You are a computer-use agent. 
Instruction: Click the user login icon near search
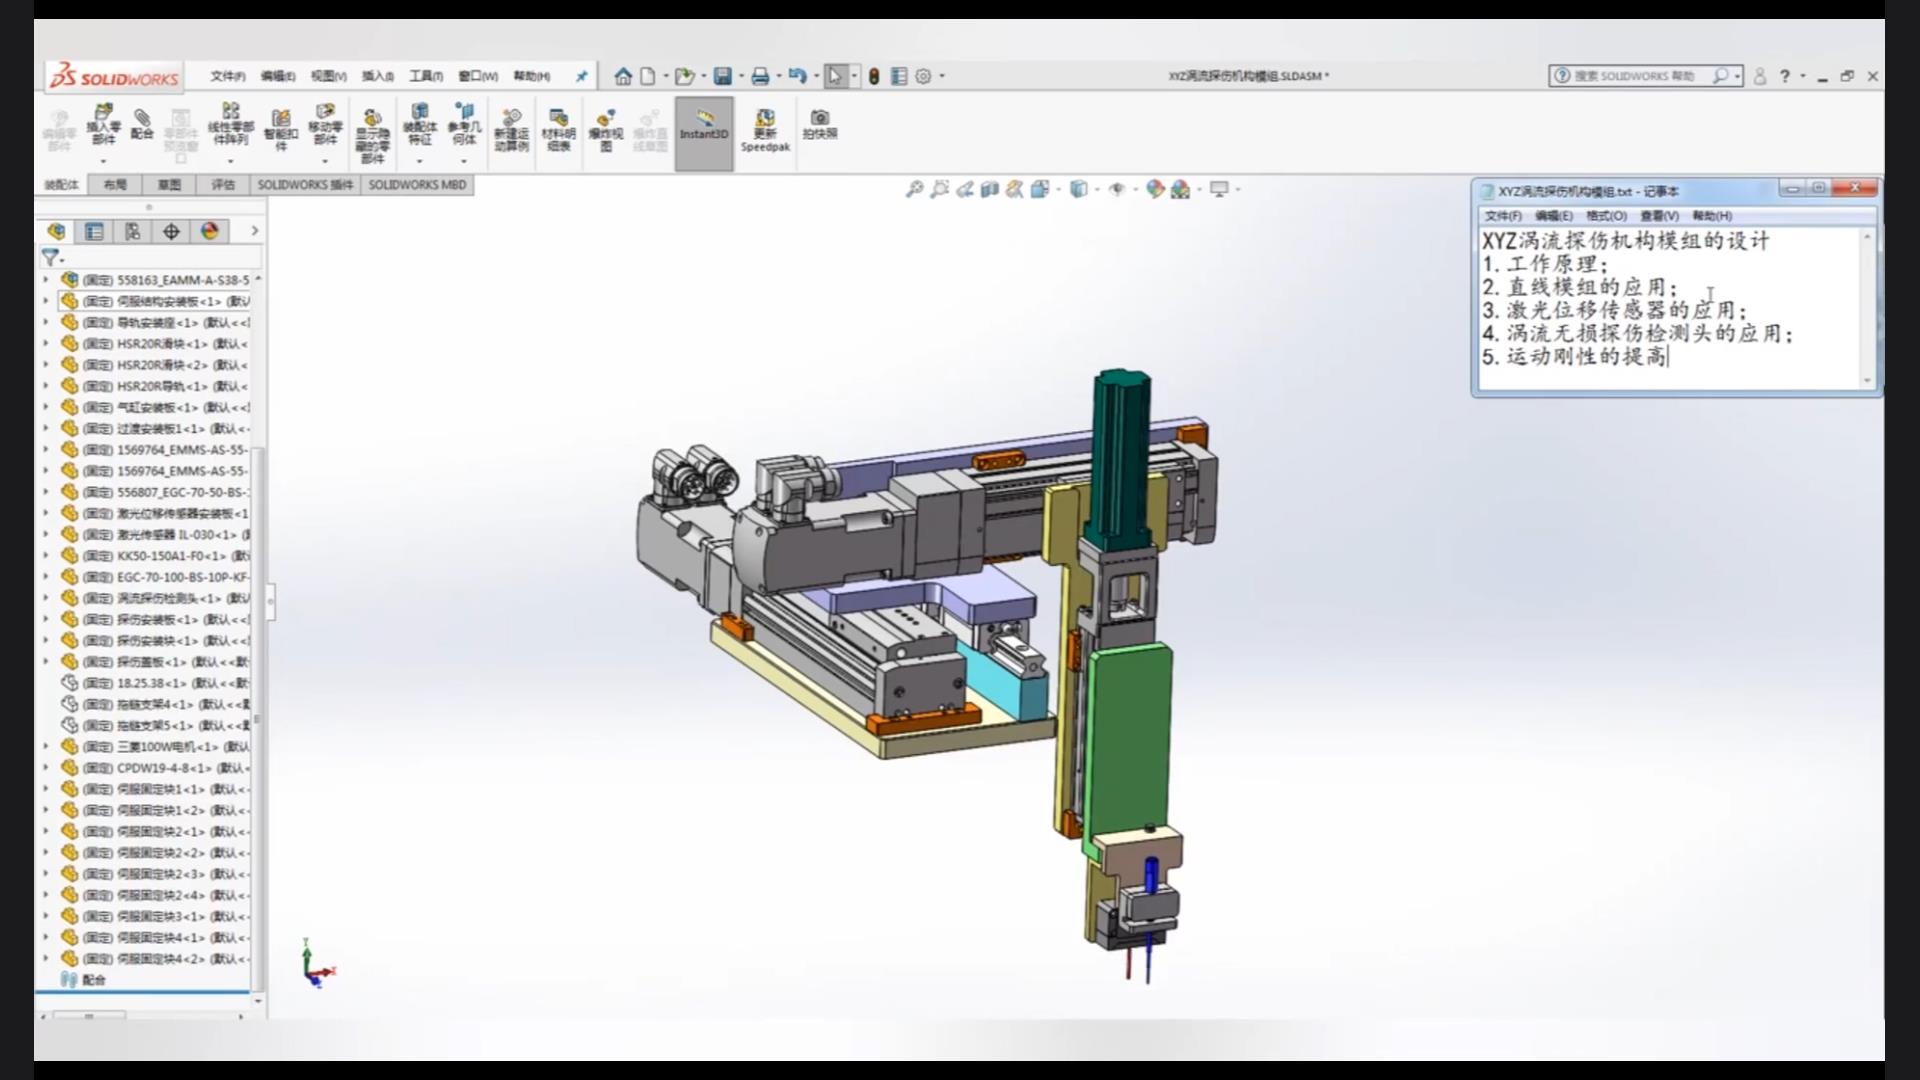(1760, 76)
